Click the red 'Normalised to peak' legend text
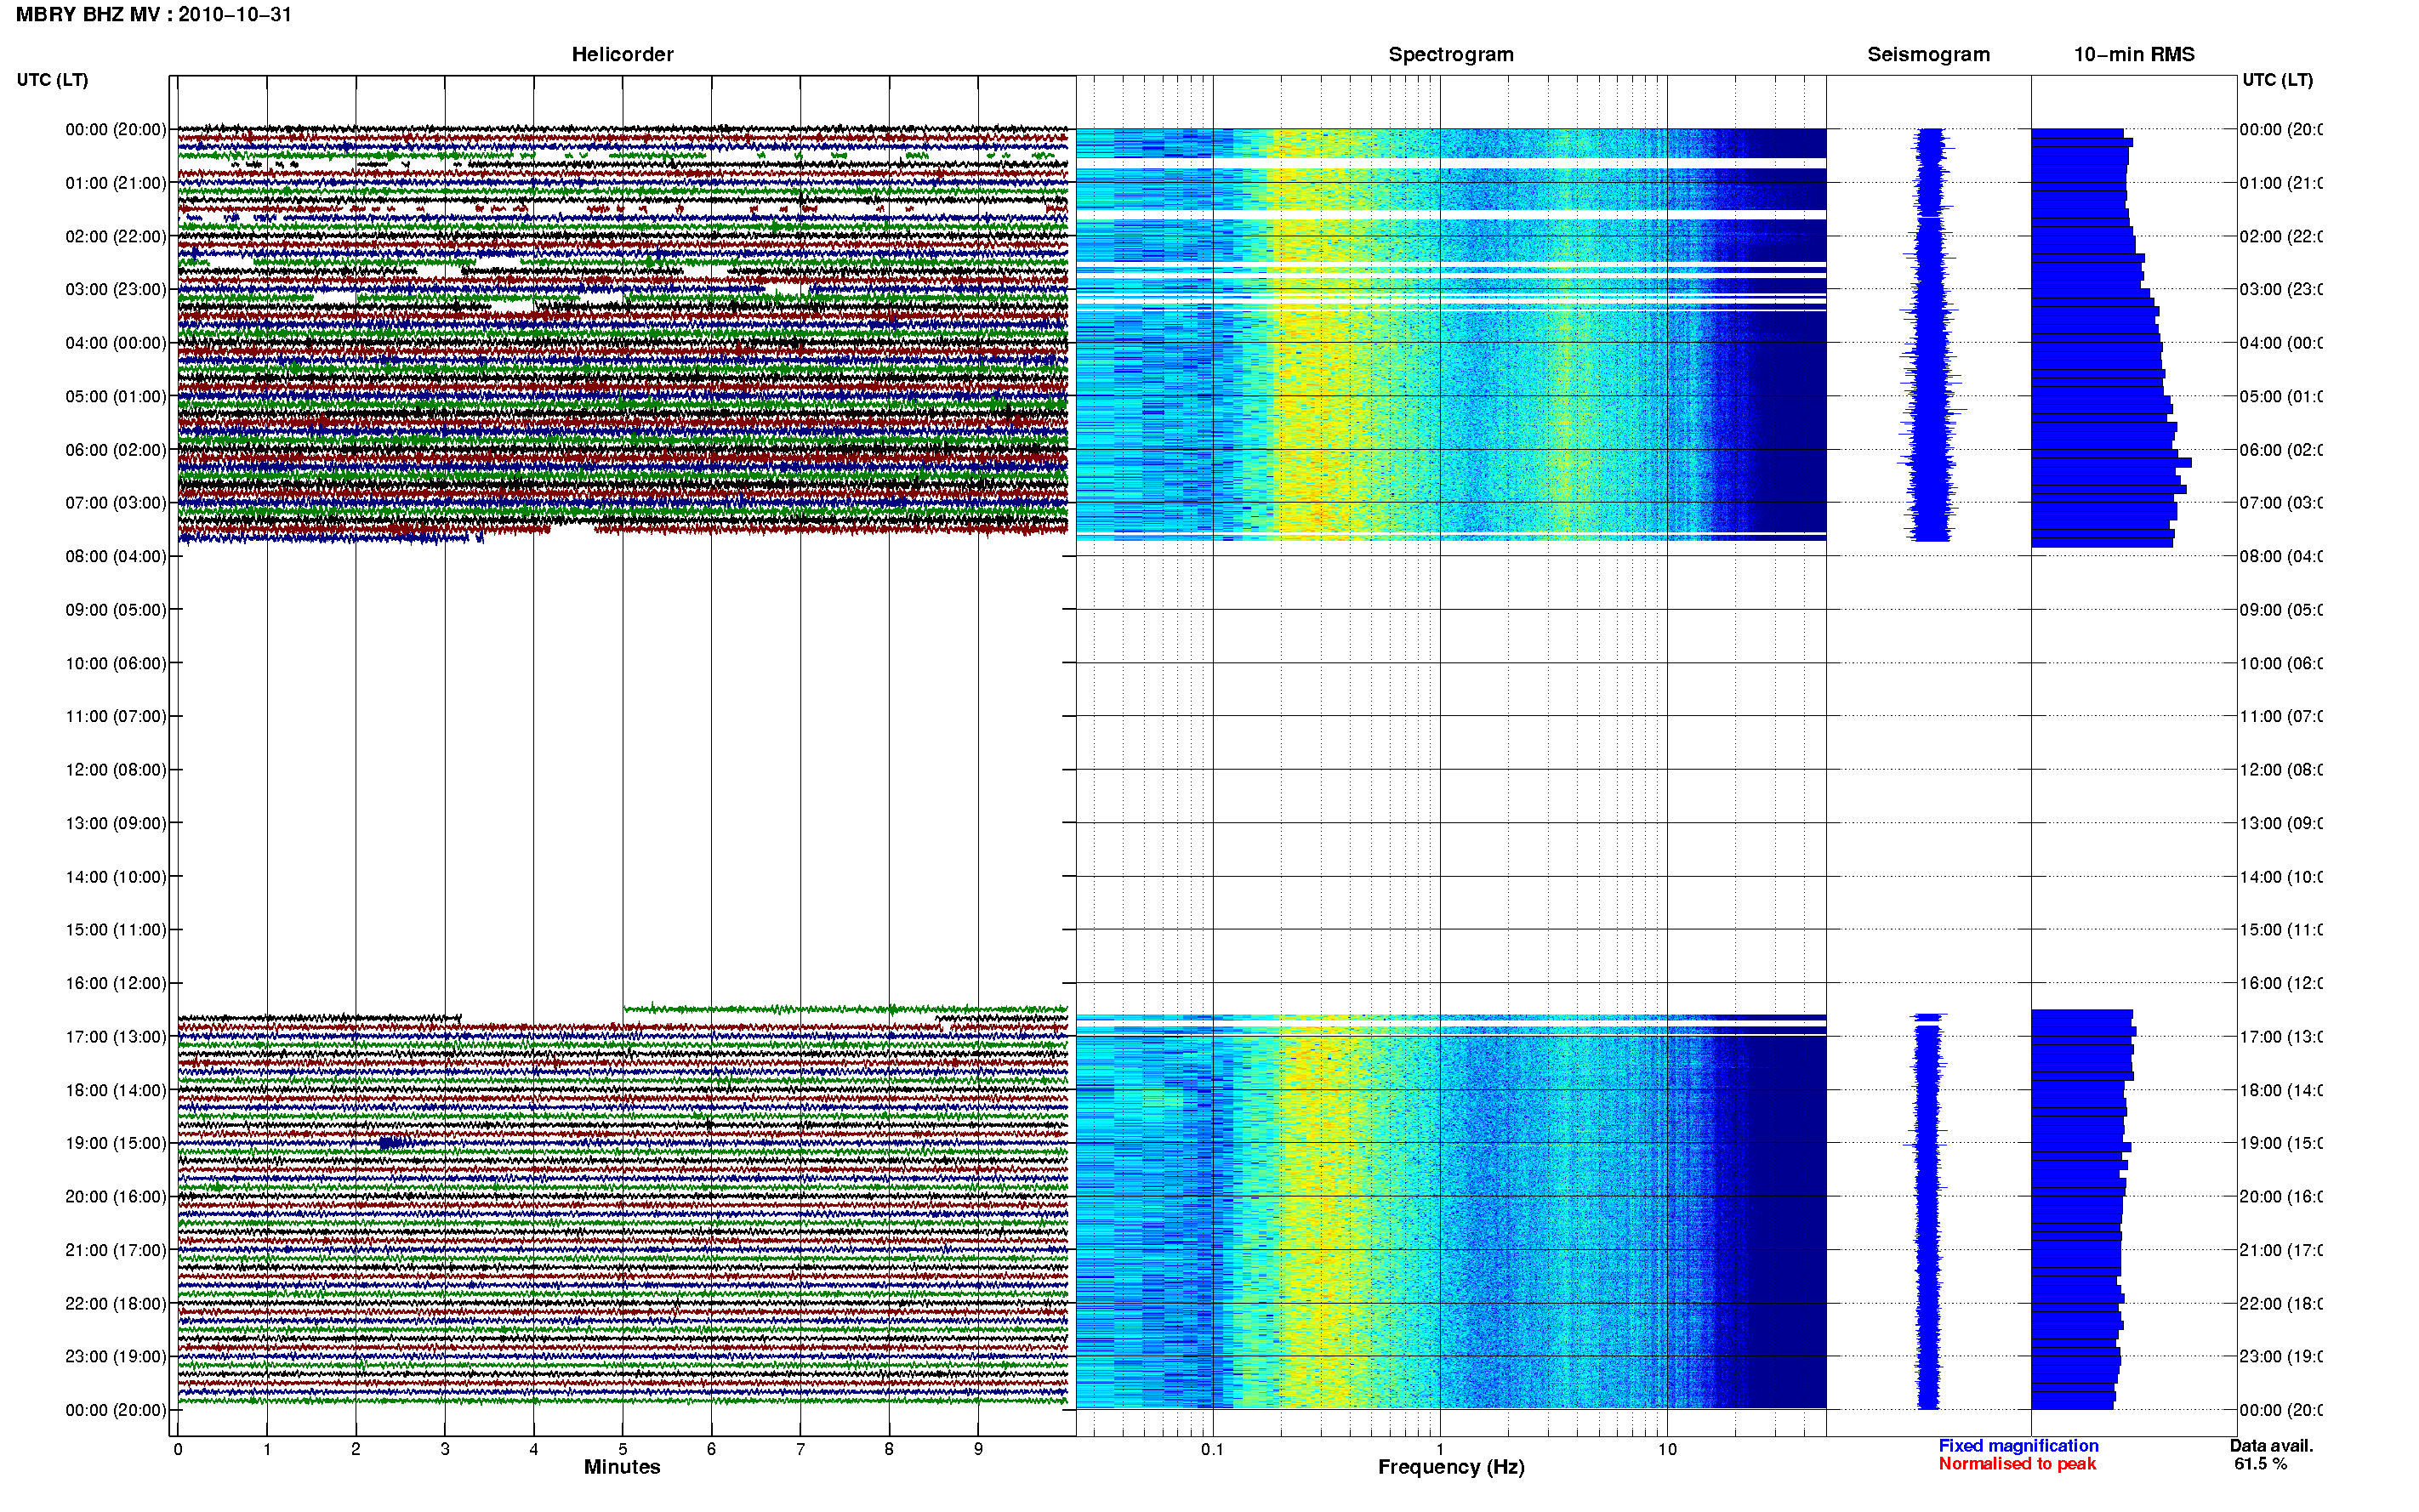The height and width of the screenshot is (1512, 2419). click(2017, 1464)
